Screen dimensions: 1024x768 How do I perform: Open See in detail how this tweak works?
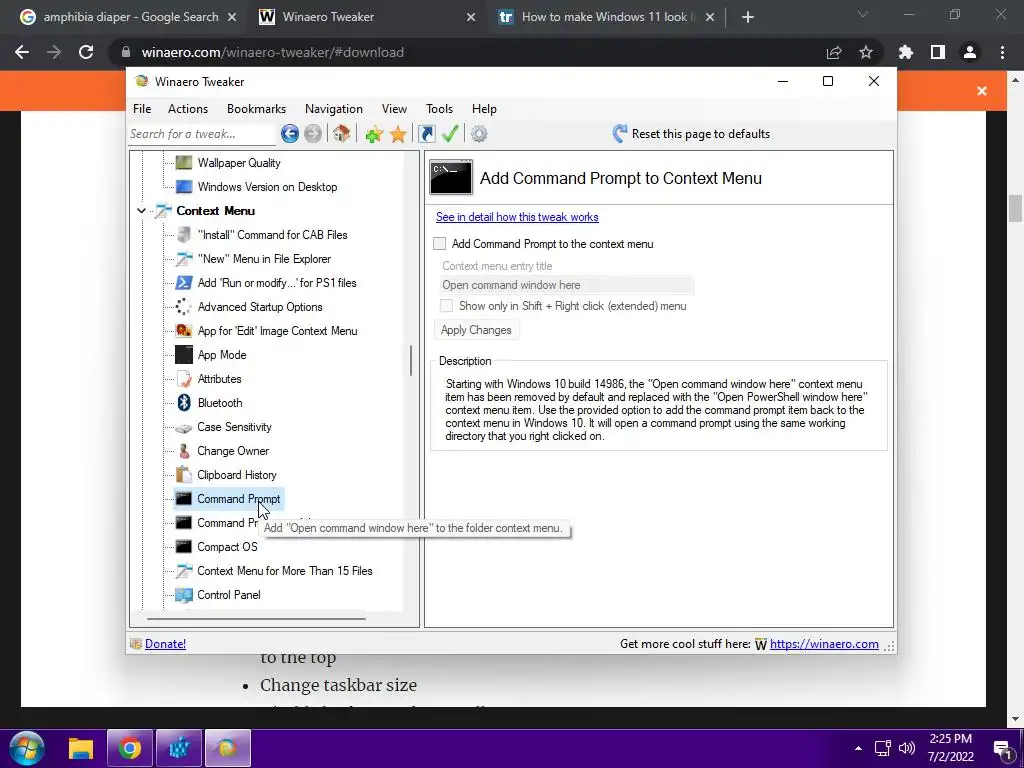coord(517,217)
